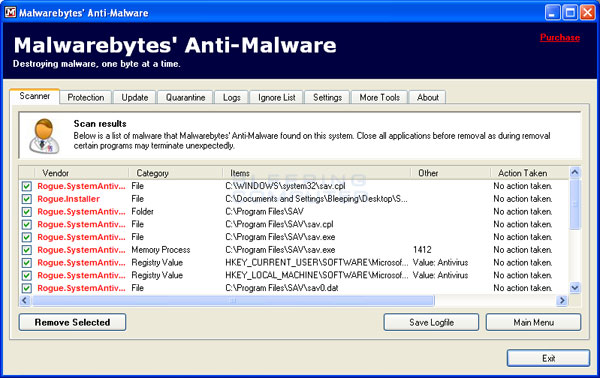Toggle the C:\Program Files\SAV folder checkbox
The width and height of the screenshot is (600, 378).
pos(26,212)
